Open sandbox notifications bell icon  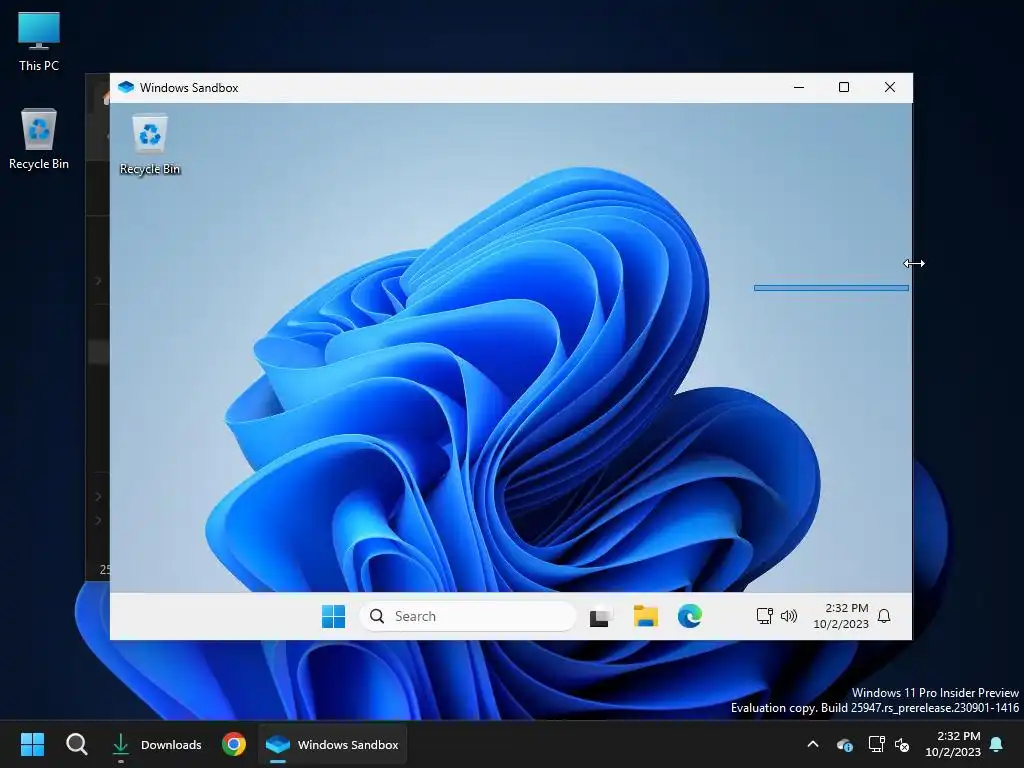point(884,616)
